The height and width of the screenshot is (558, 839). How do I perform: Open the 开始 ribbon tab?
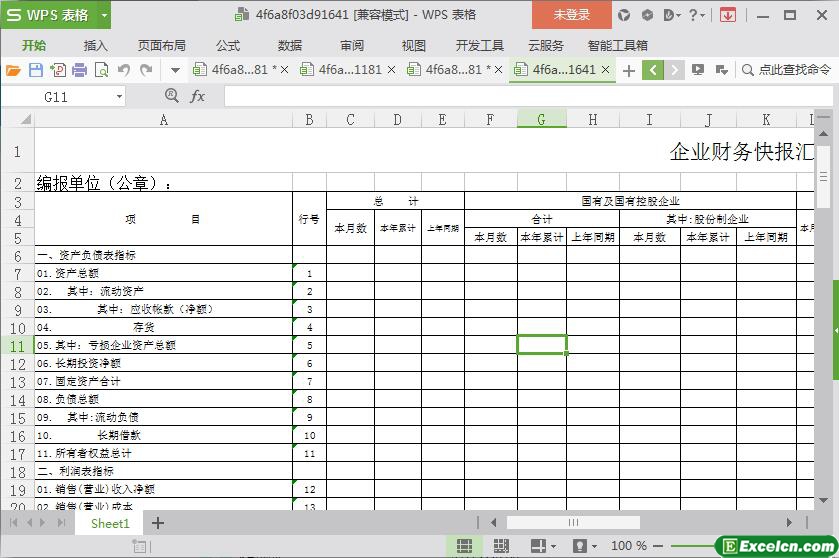point(34,45)
